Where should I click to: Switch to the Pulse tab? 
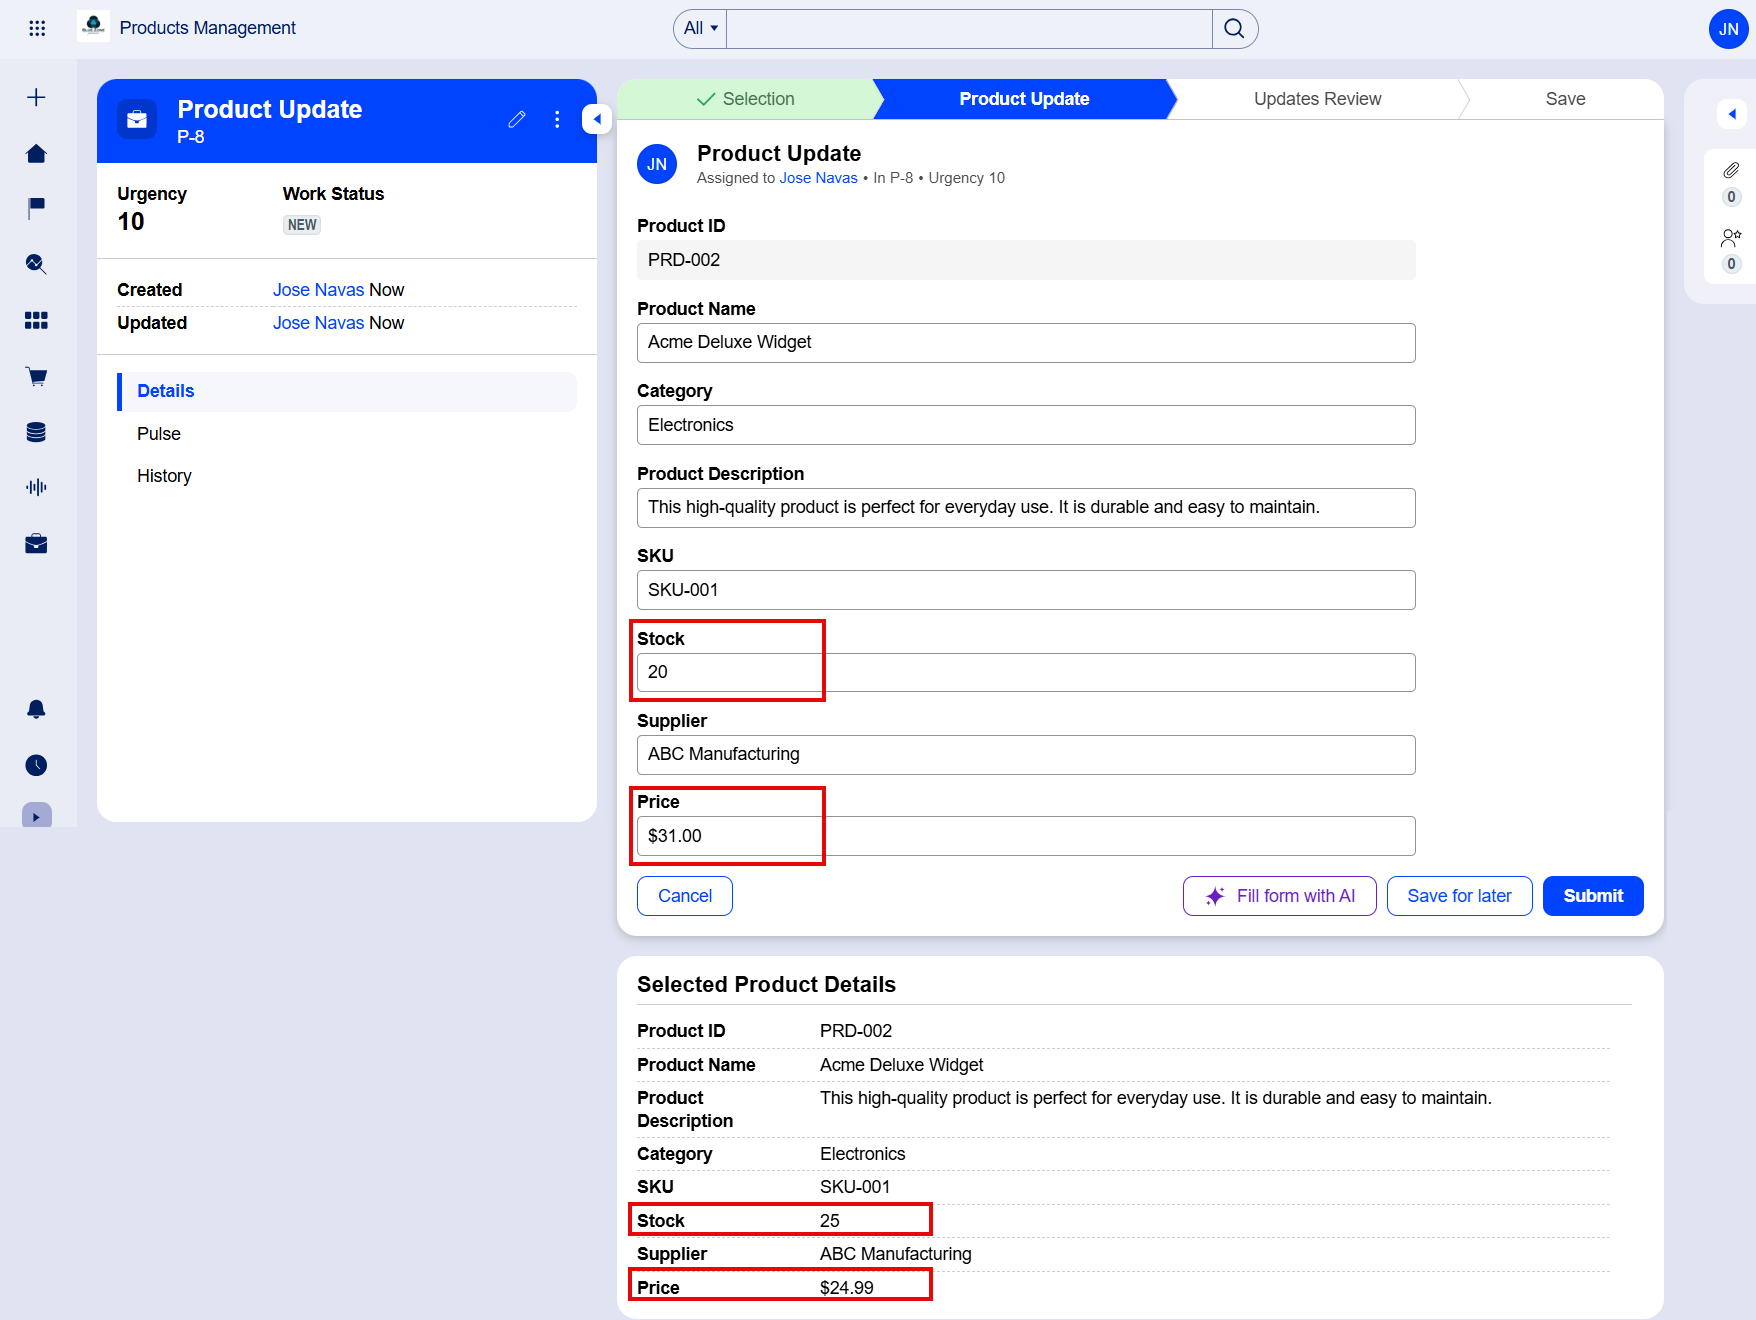[x=159, y=434]
